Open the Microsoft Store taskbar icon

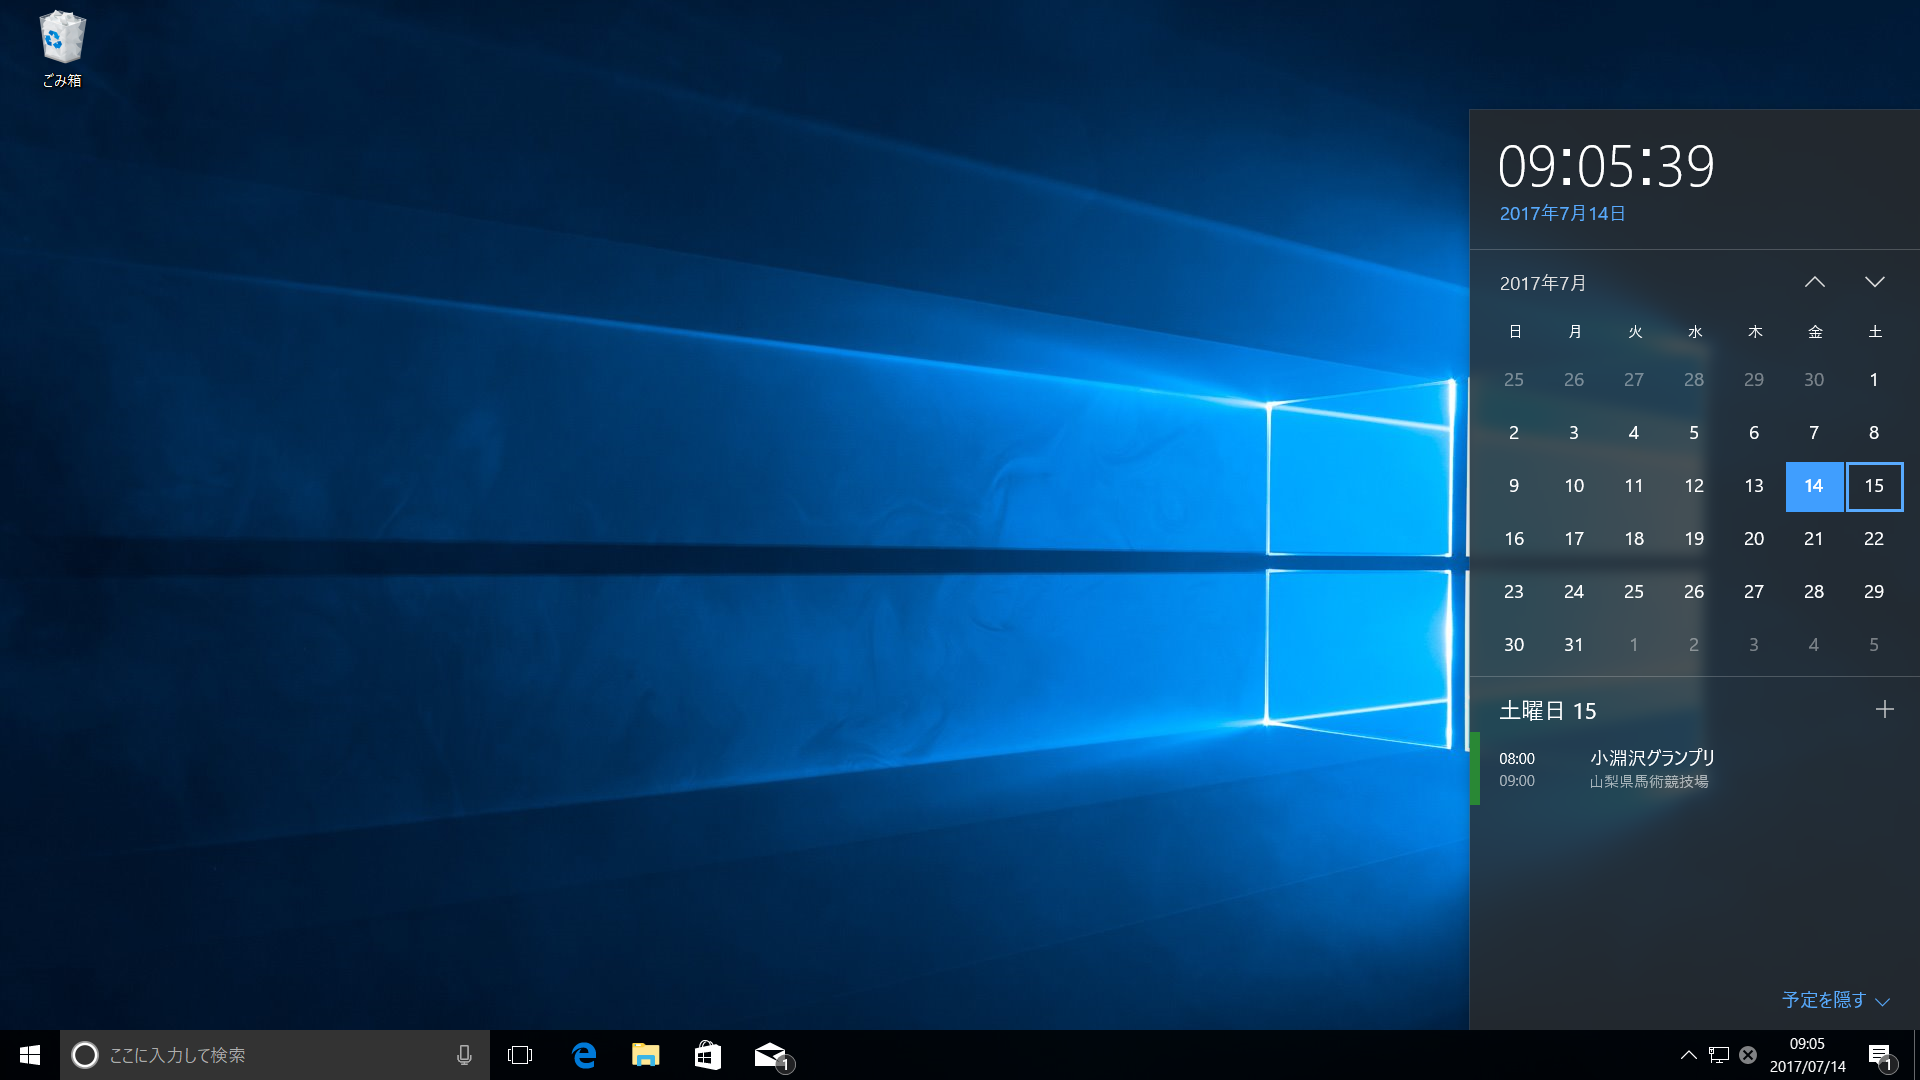(708, 1055)
